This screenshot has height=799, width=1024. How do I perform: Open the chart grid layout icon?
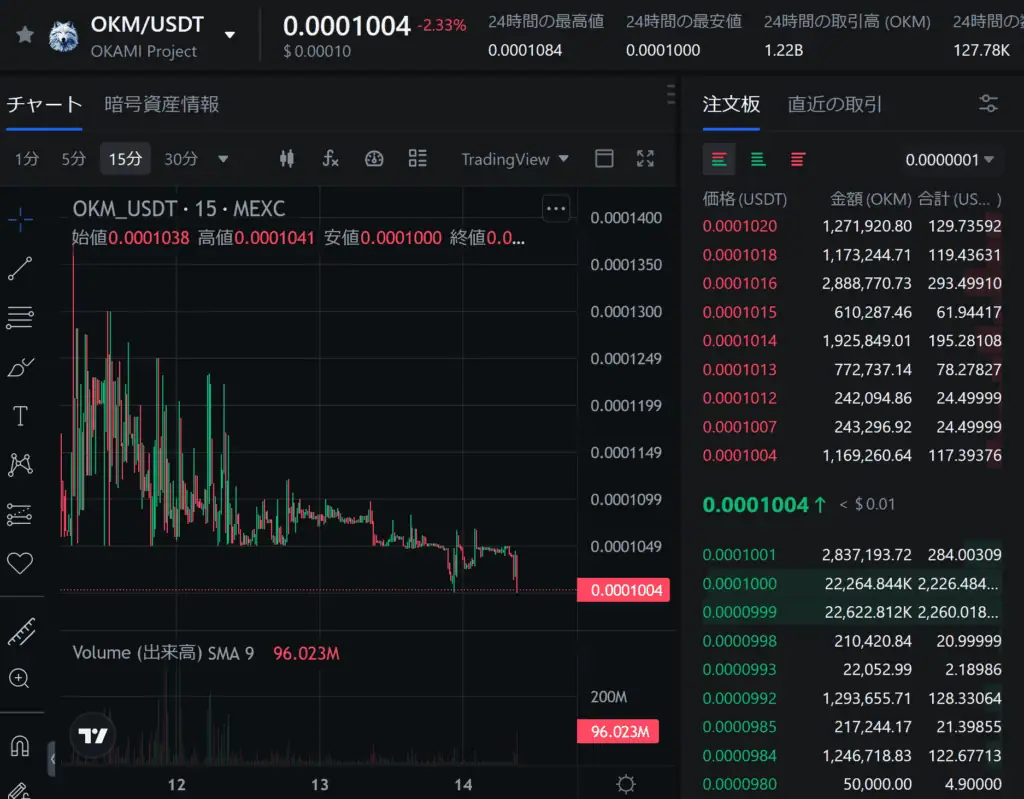(x=417, y=159)
